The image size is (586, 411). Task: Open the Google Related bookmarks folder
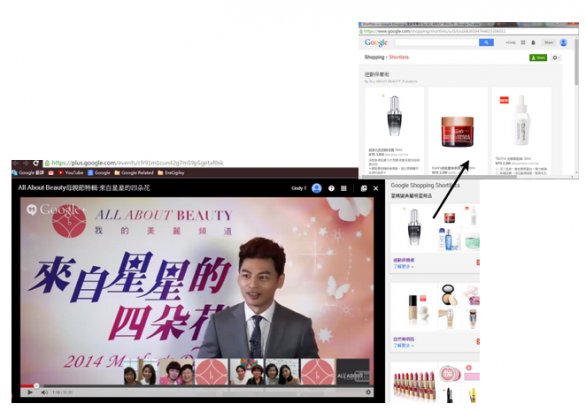134,173
